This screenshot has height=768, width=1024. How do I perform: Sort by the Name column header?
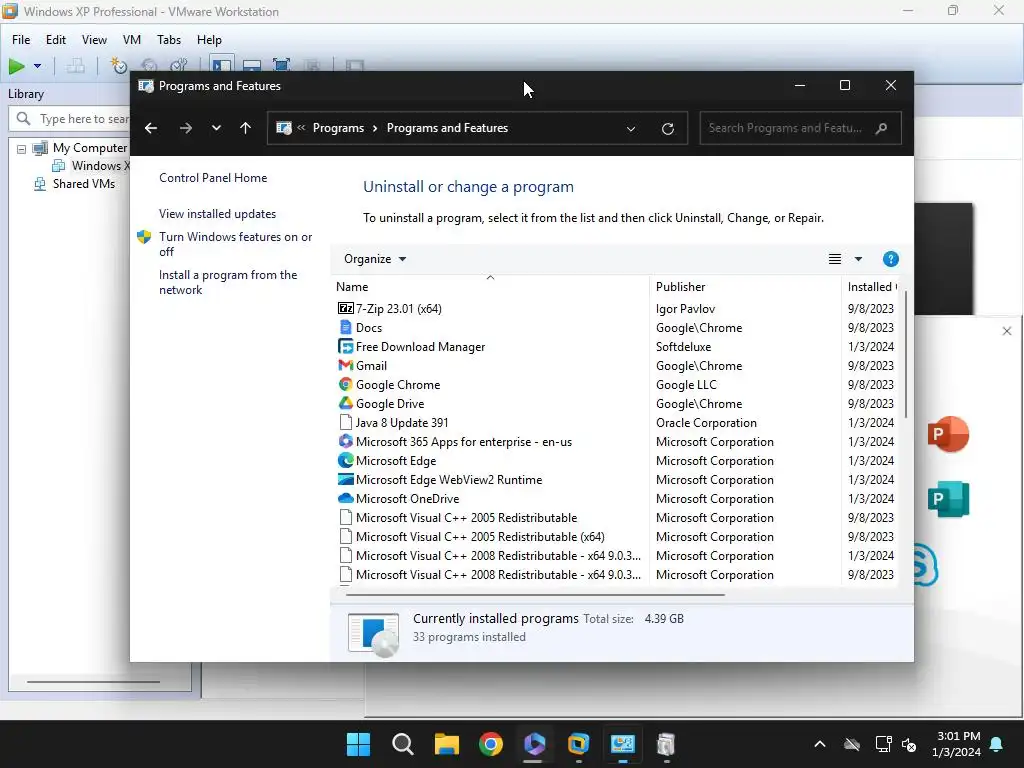(x=490, y=287)
